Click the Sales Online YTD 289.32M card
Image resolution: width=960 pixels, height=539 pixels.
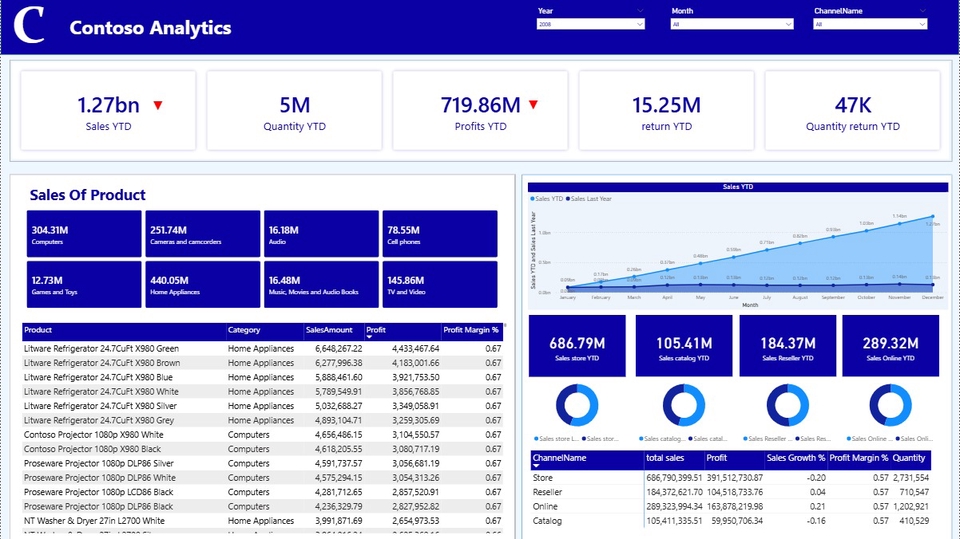click(x=890, y=346)
